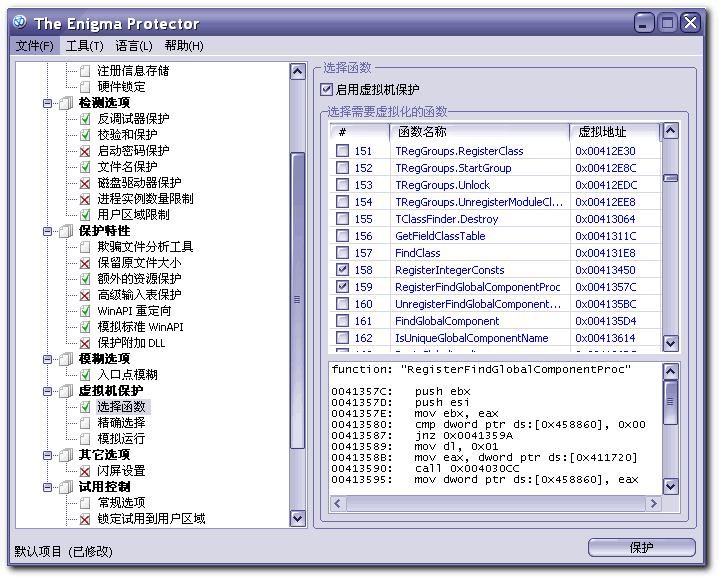Viewport: 719px width, 579px height.
Task: Click tree panel scroll down arrow
Action: pos(298,518)
